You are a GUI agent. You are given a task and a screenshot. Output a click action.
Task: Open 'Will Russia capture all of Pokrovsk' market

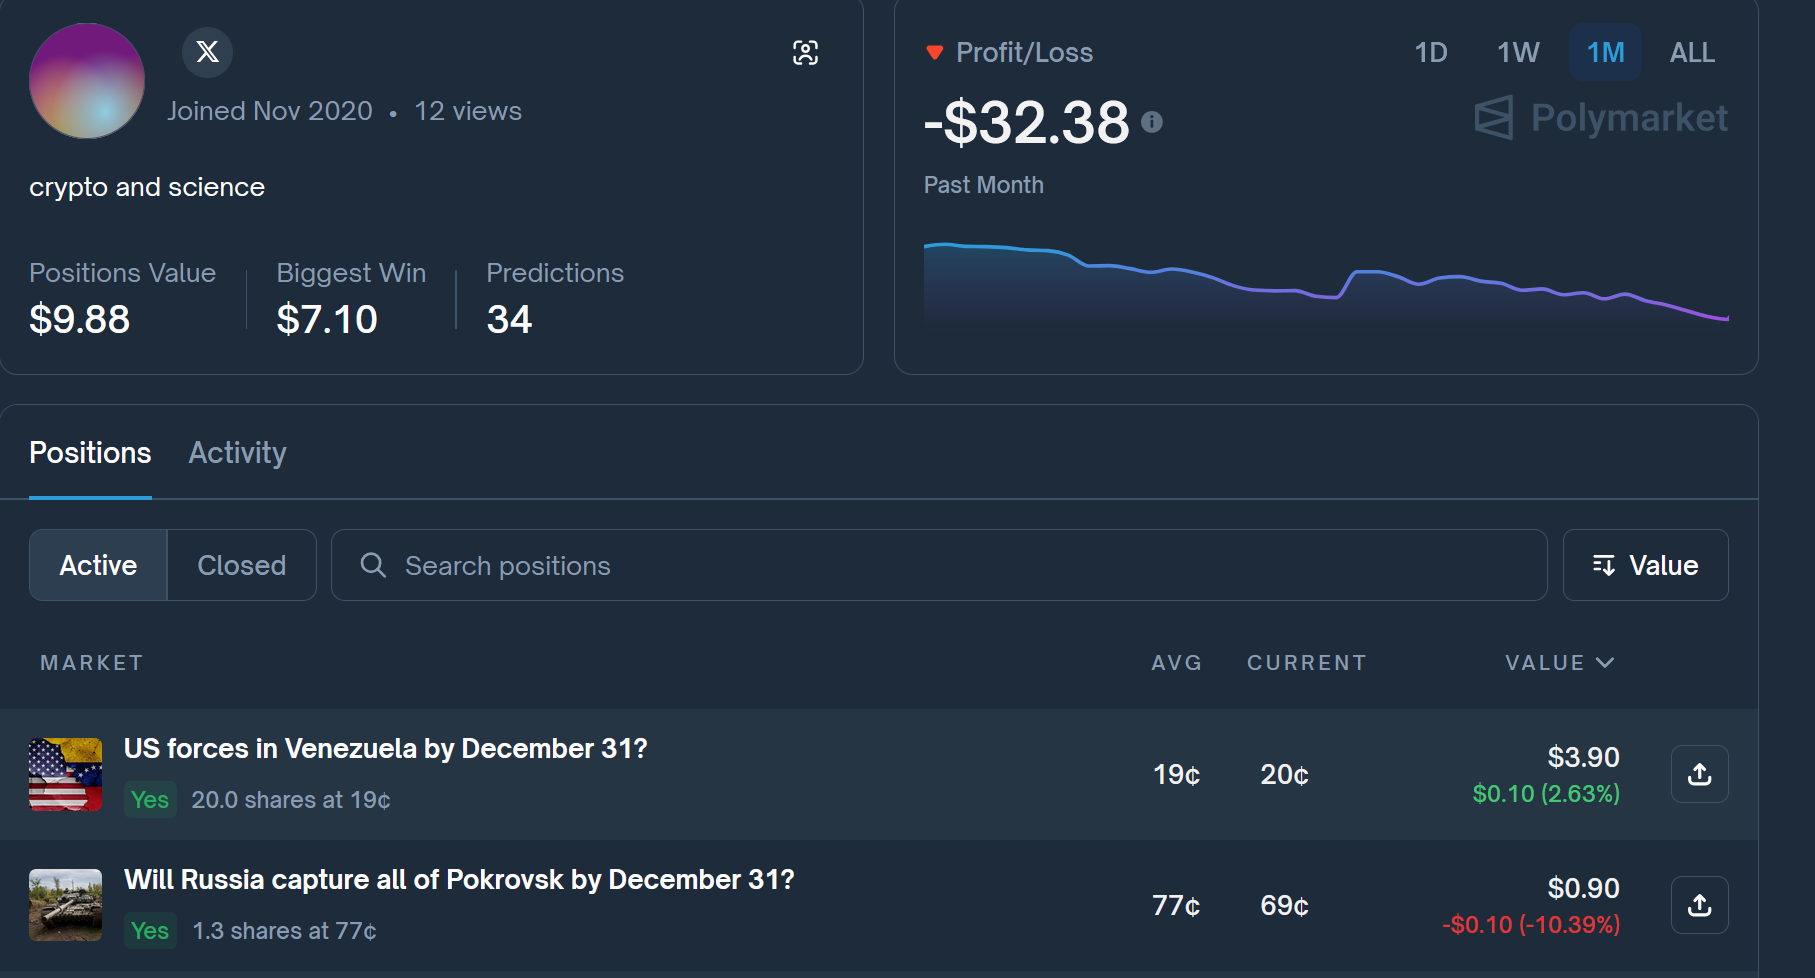click(459, 879)
